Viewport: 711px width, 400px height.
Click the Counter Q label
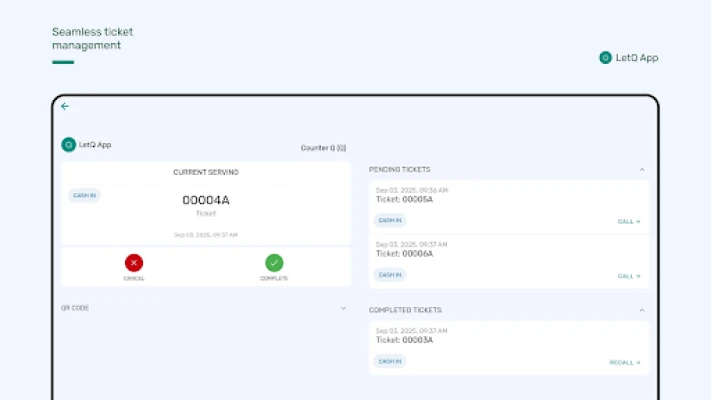(323, 148)
